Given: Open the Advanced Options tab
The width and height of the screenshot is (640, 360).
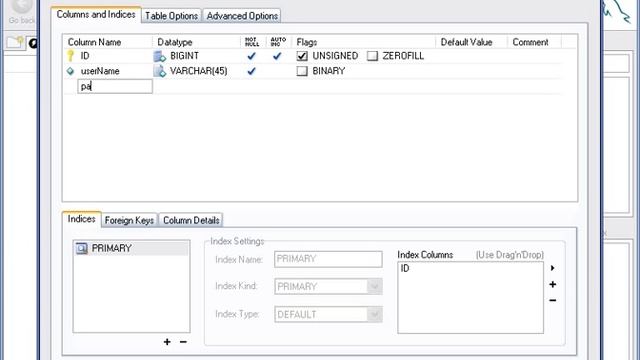Looking at the screenshot, I should pos(242,16).
